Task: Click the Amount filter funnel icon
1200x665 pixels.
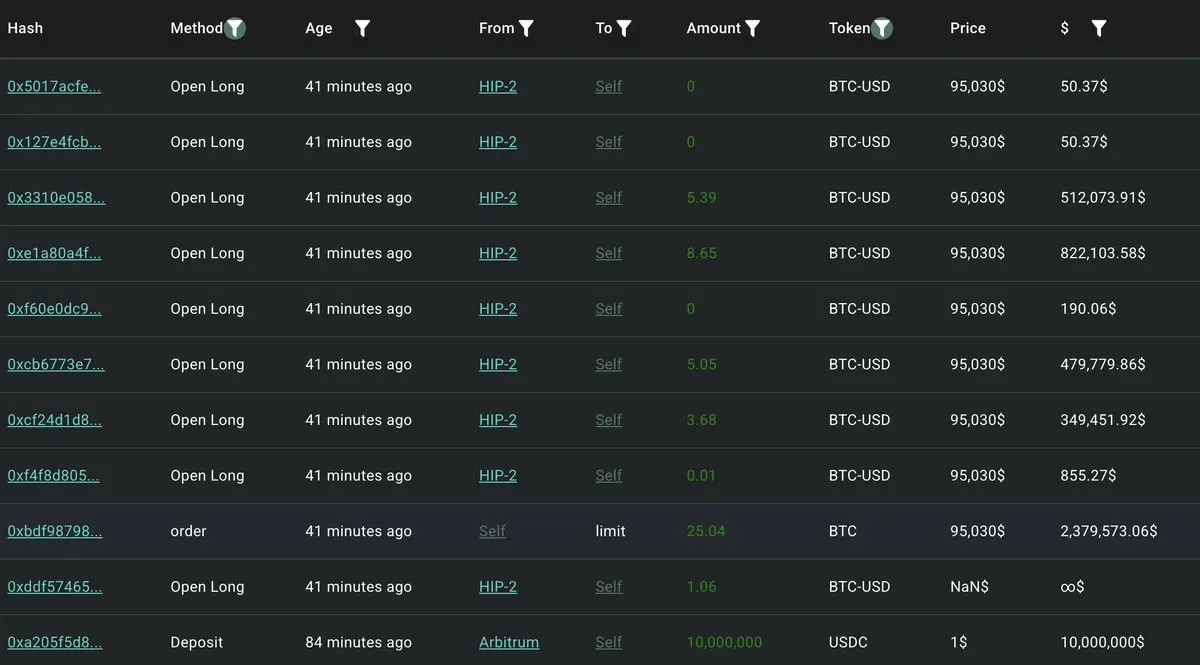Action: 753,29
